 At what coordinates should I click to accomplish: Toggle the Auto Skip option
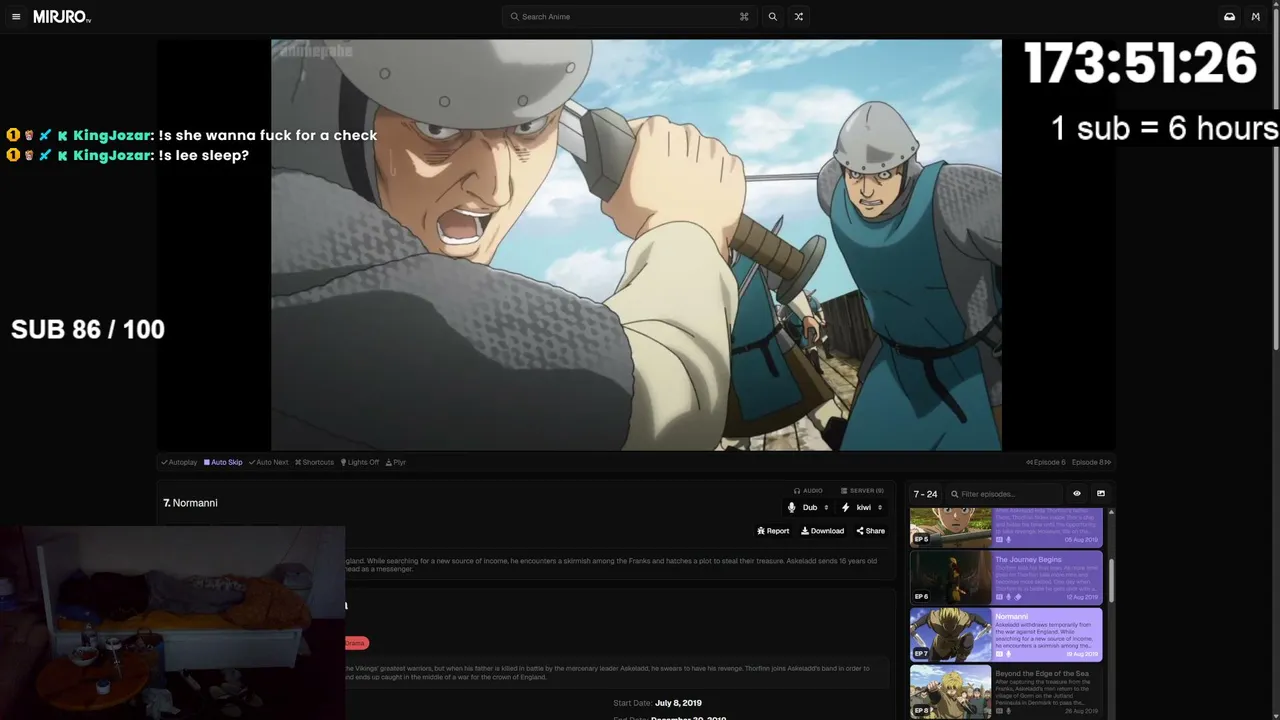tap(223, 462)
